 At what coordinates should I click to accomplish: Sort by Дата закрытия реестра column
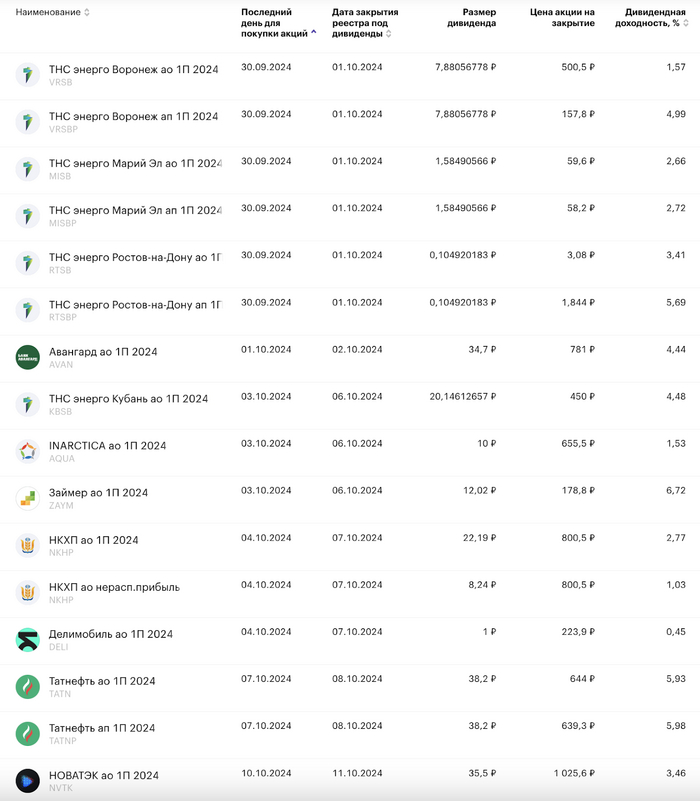point(365,22)
